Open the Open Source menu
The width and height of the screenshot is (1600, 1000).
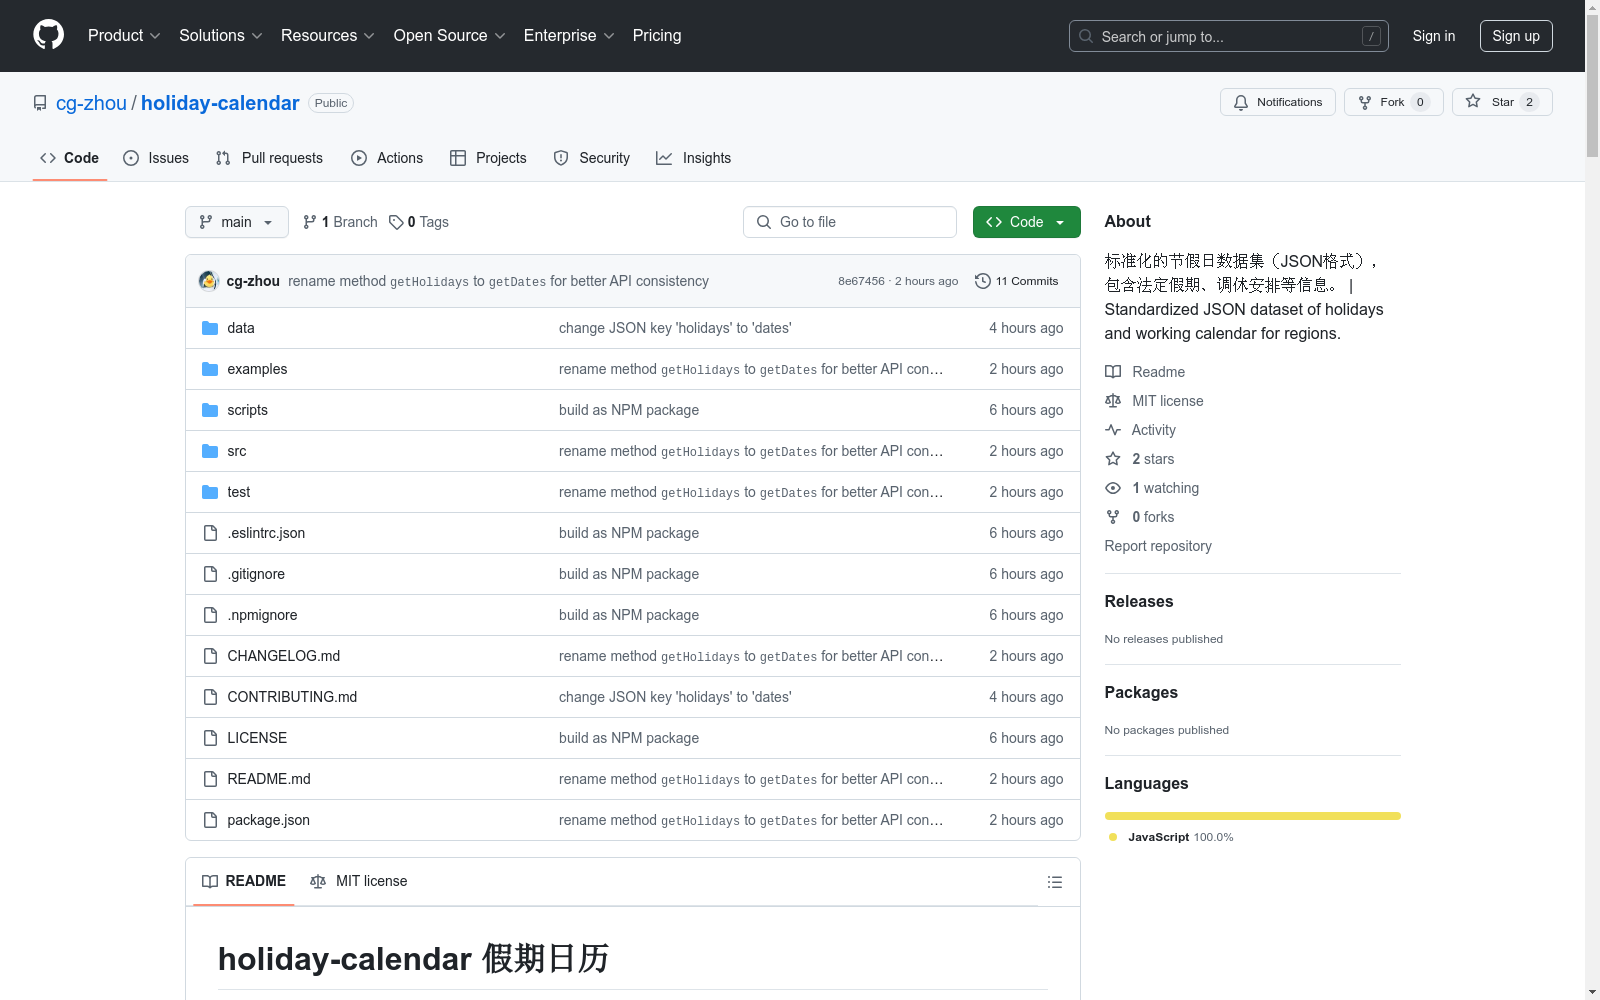pos(449,35)
